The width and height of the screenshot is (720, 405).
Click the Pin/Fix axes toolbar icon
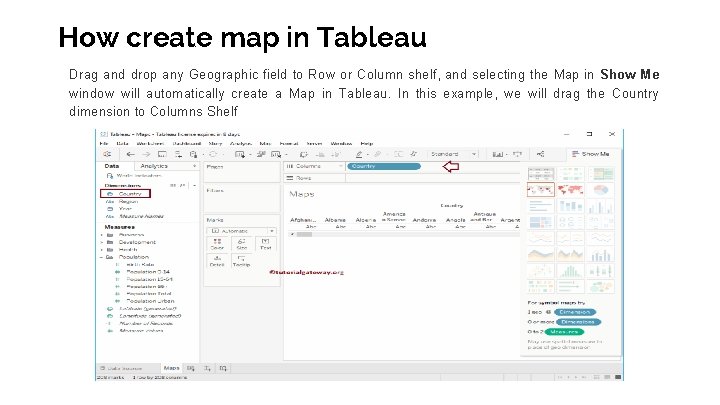click(413, 154)
